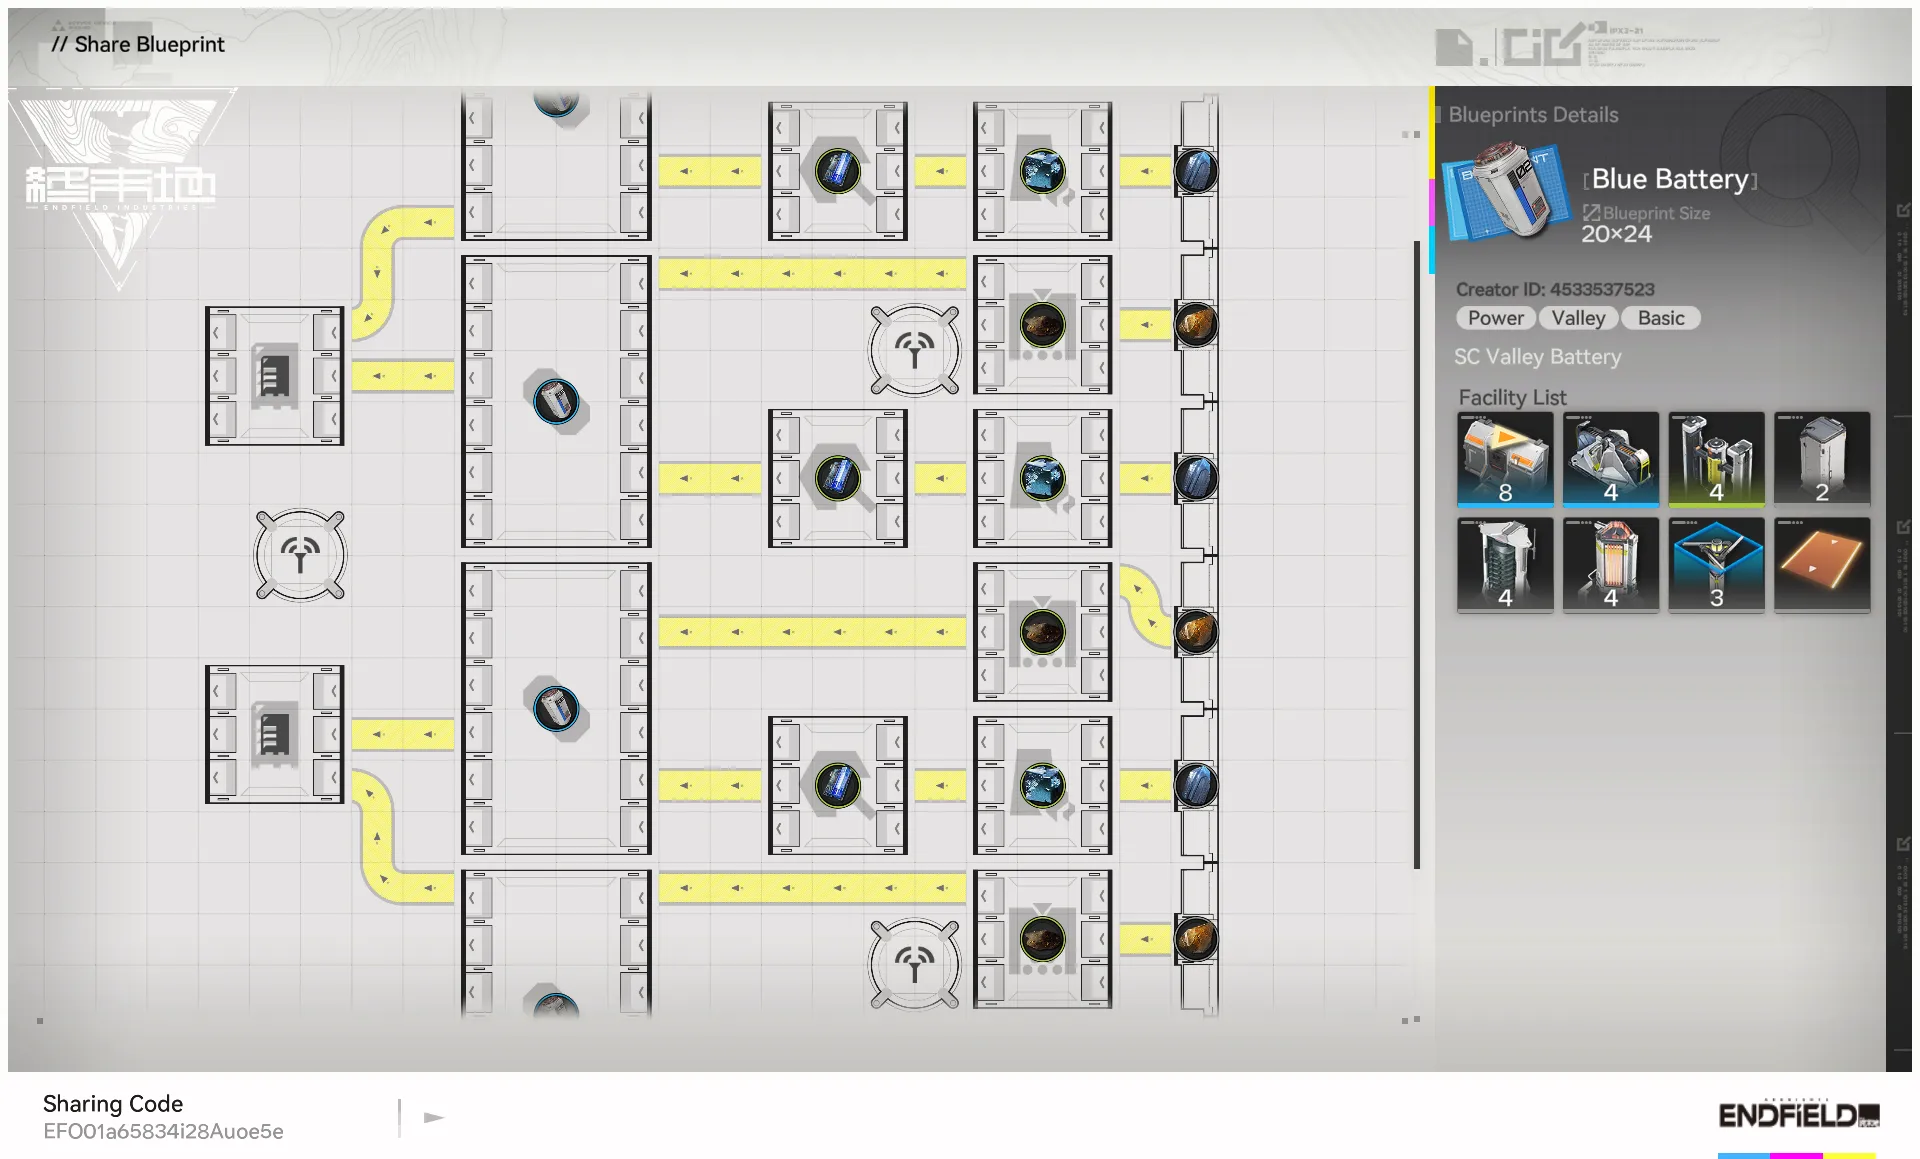Image resolution: width=1920 pixels, height=1159 pixels.
Task: Click the Blue Battery blueprint thumbnail
Action: [x=1508, y=190]
